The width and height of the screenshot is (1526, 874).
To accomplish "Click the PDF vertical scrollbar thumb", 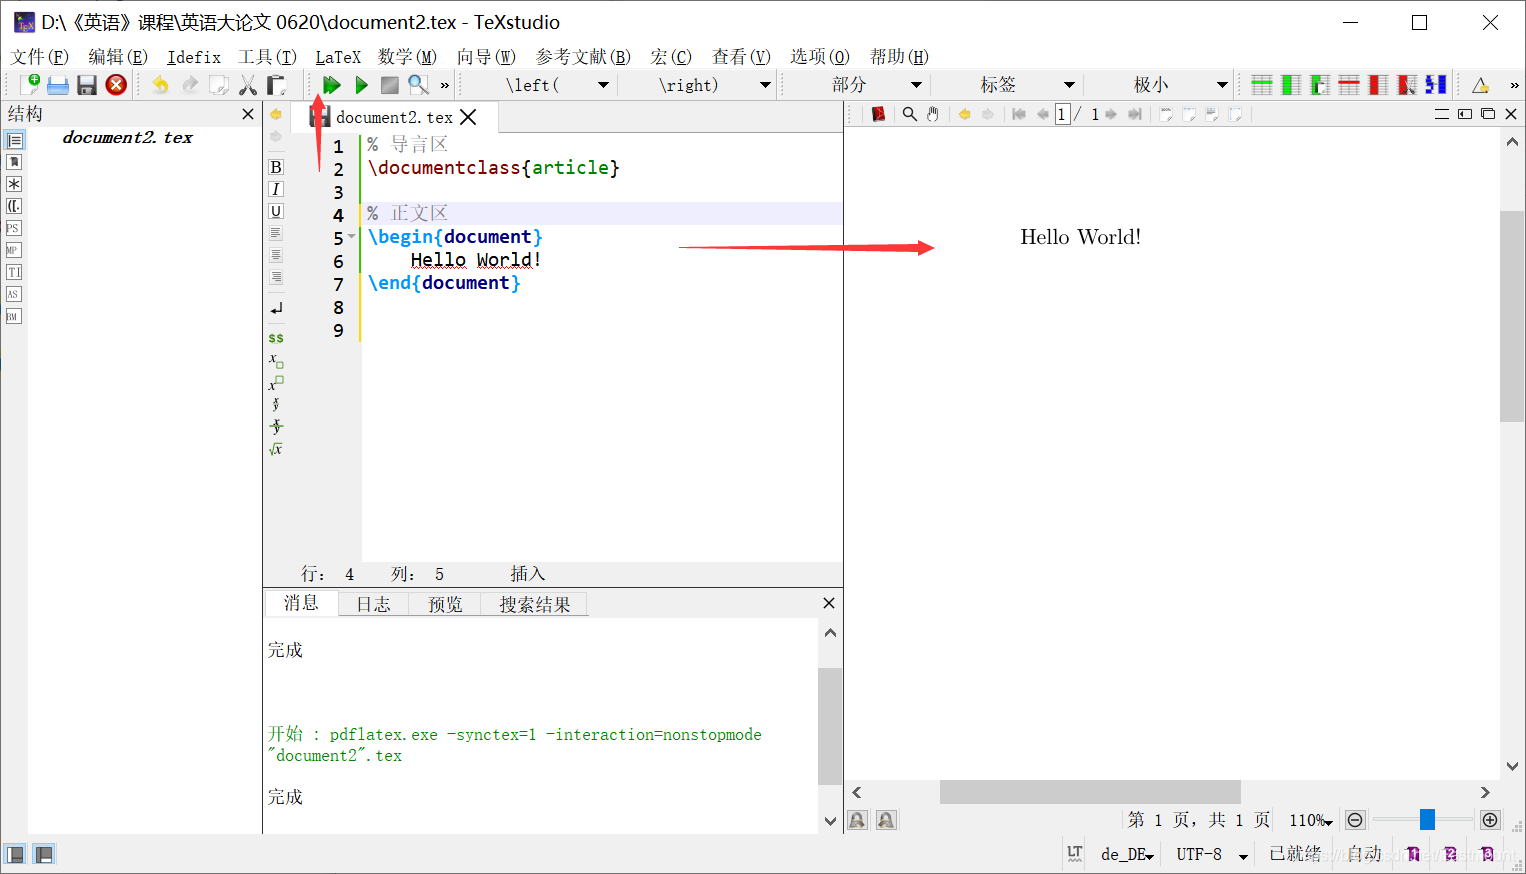I will pyautogui.click(x=1512, y=316).
